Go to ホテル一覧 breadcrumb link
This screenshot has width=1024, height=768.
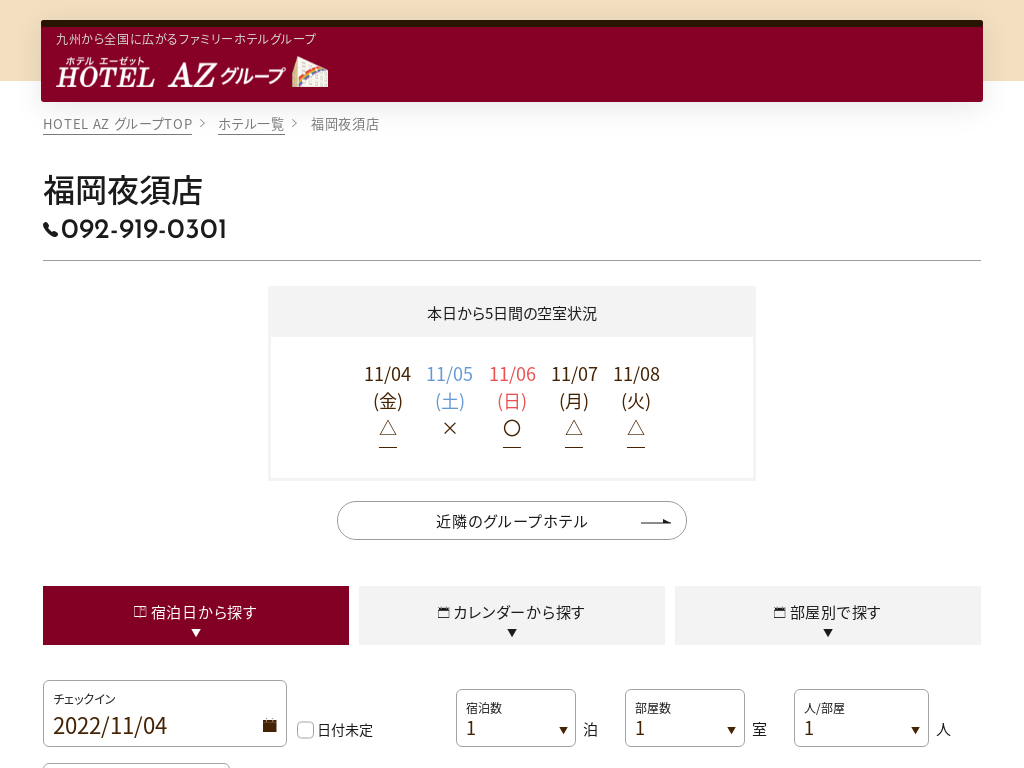(251, 124)
